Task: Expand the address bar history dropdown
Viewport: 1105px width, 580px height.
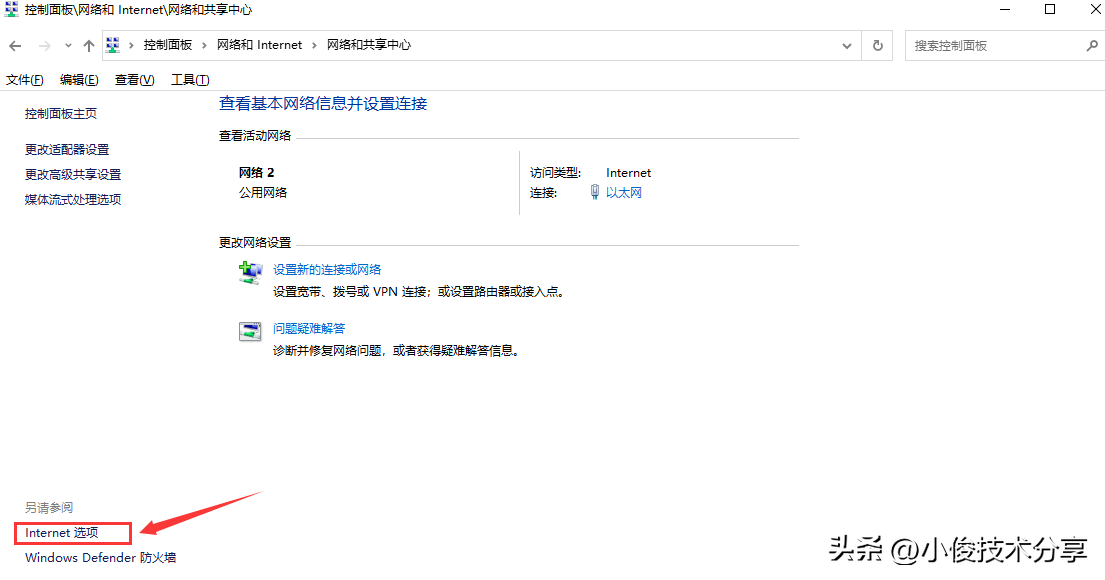Action: pos(847,46)
